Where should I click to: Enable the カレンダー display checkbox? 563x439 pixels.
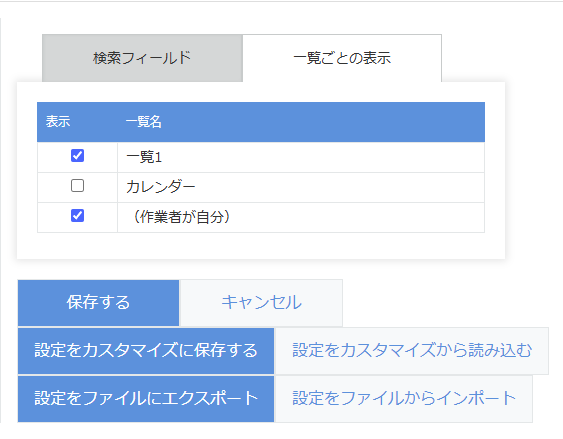(78, 186)
